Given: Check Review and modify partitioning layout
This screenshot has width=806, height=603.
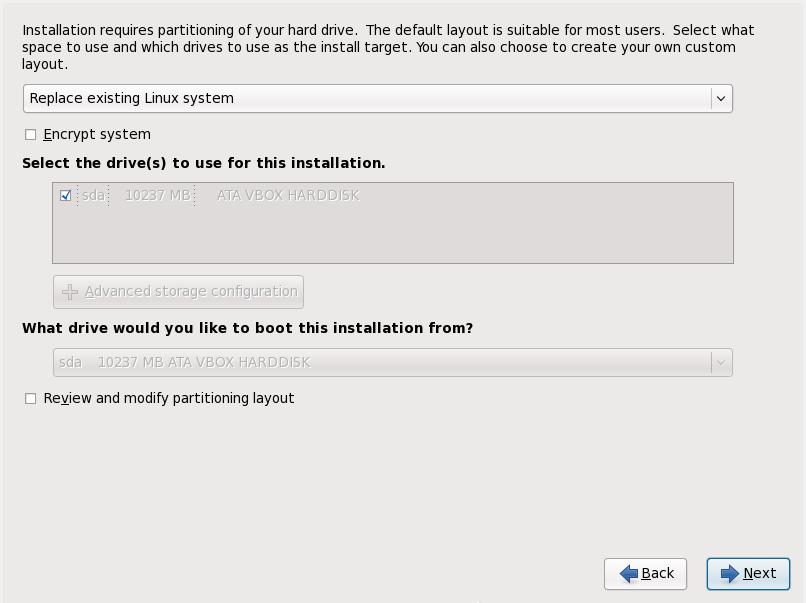Looking at the screenshot, I should [x=30, y=398].
